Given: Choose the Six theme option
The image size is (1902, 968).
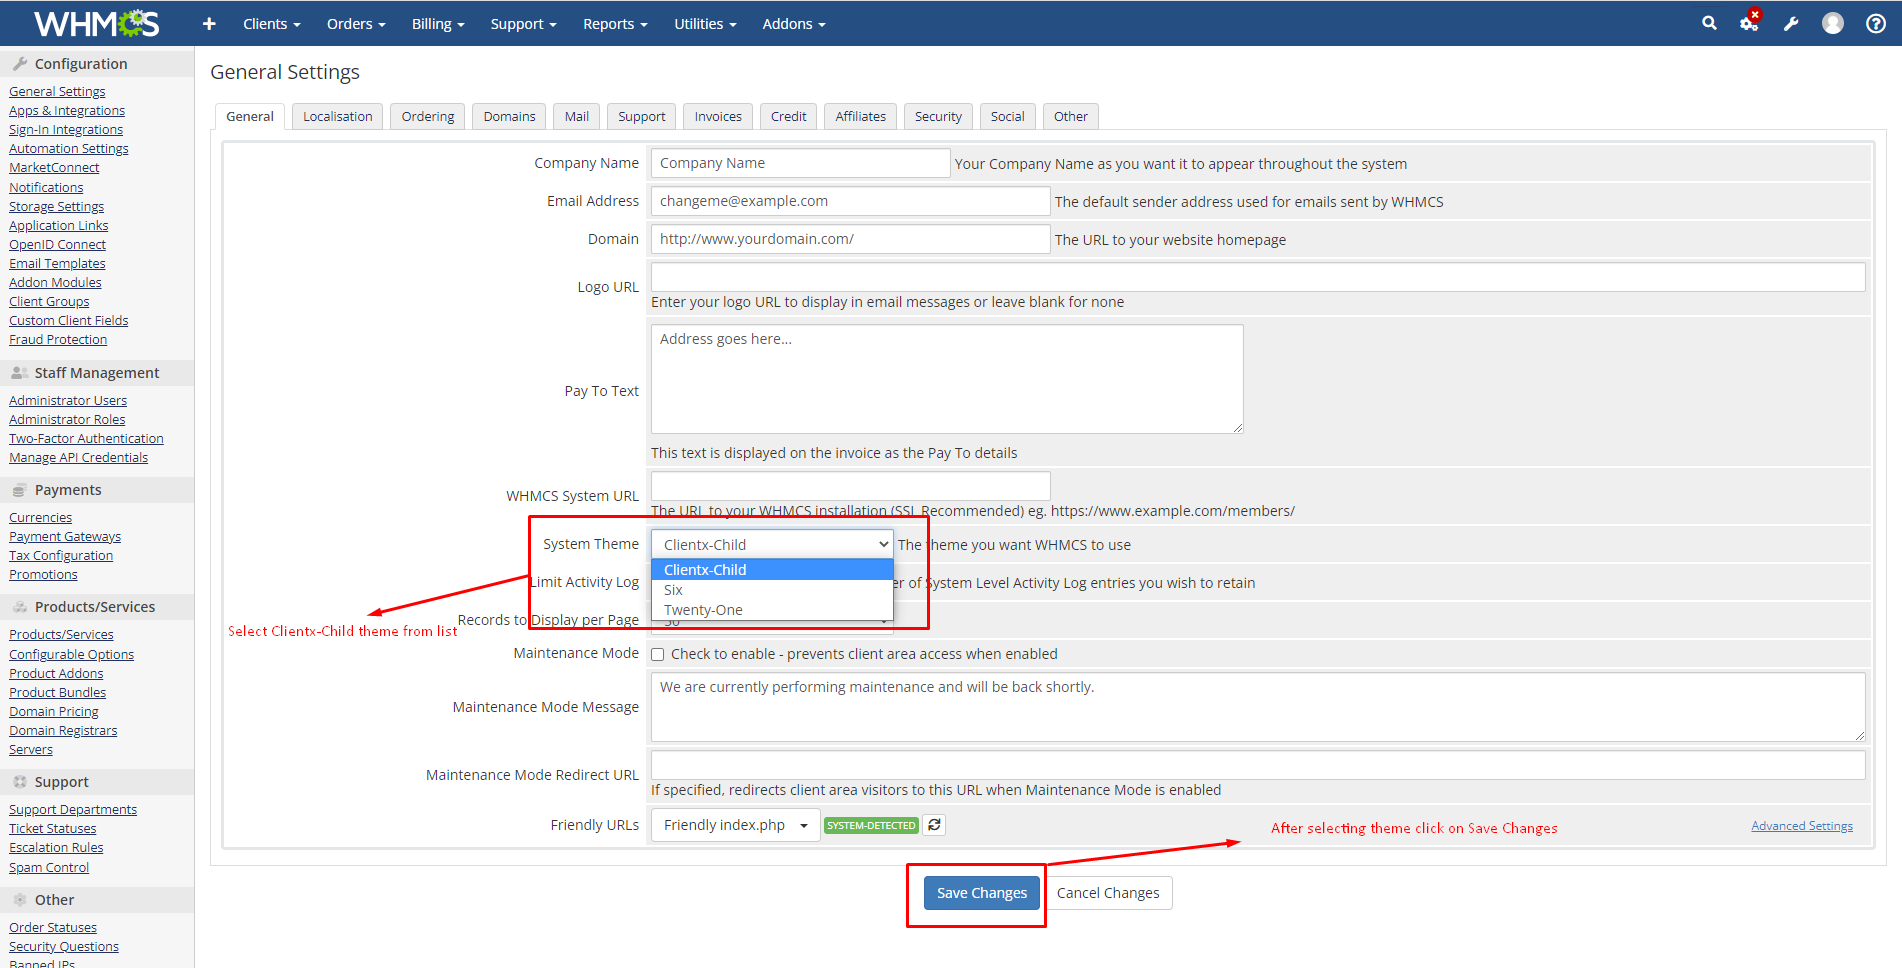Looking at the screenshot, I should coord(673,590).
